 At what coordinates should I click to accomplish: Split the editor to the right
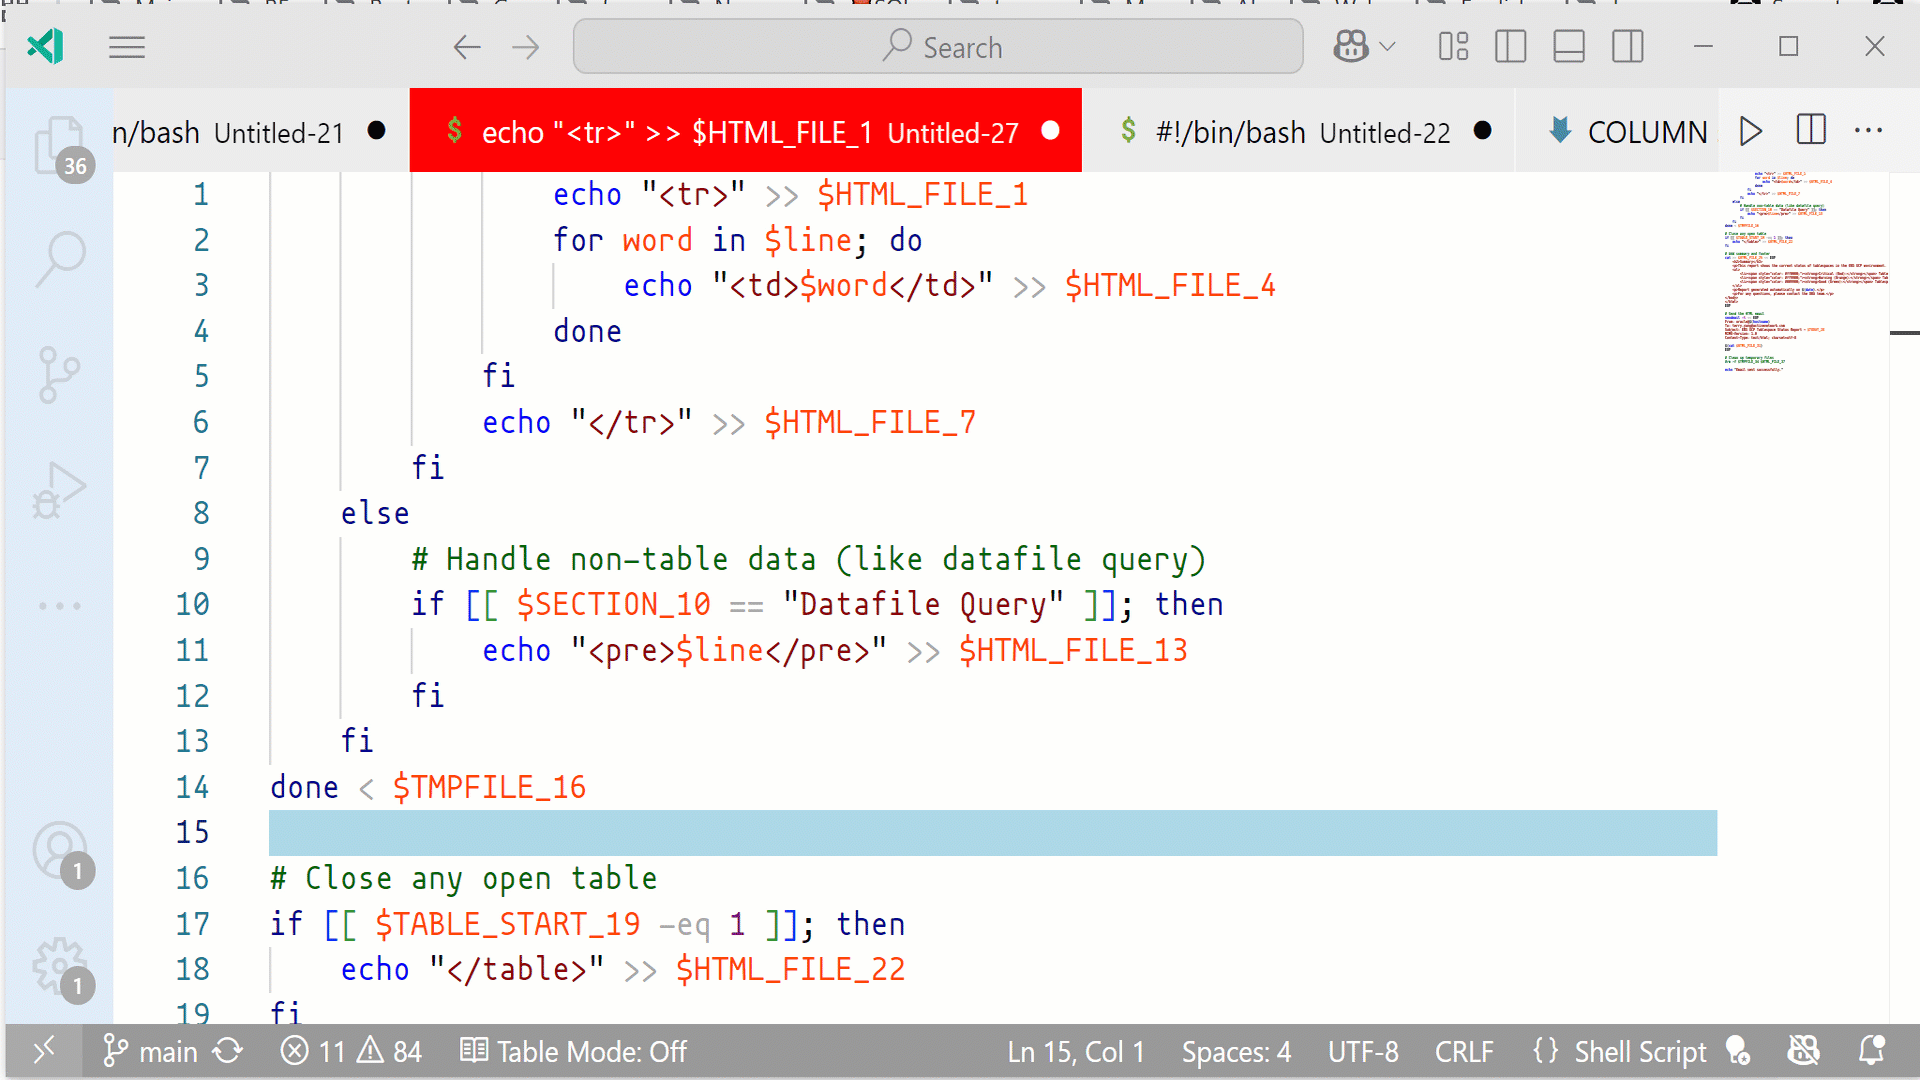[1810, 131]
